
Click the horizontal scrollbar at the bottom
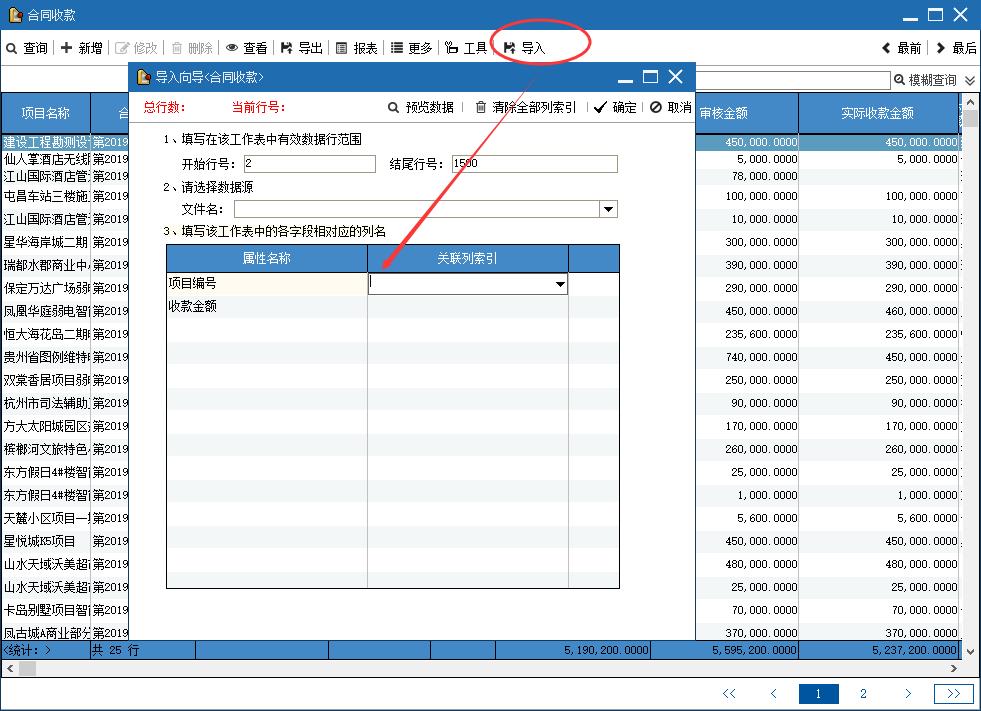point(480,668)
